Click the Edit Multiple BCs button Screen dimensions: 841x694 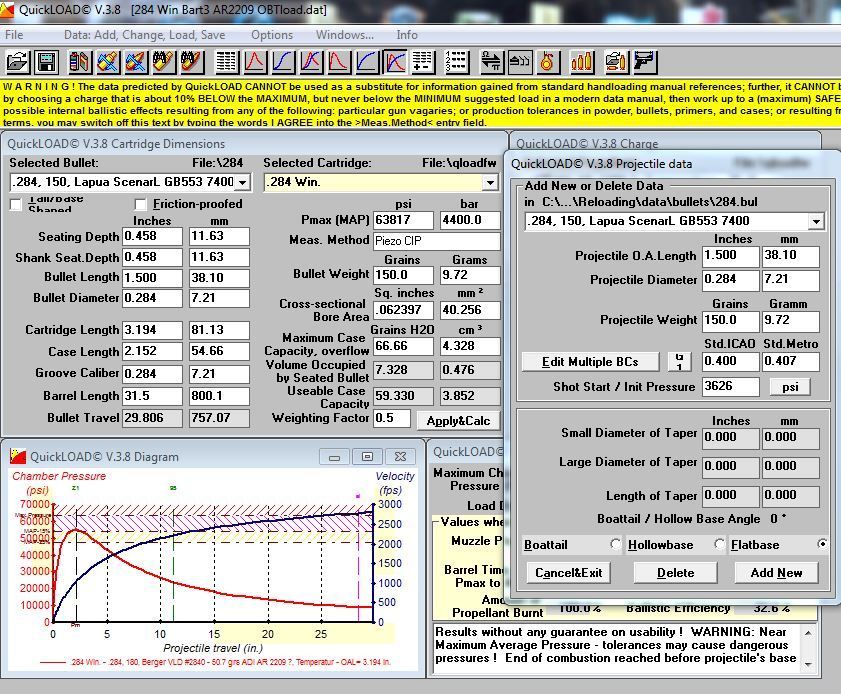[590, 362]
